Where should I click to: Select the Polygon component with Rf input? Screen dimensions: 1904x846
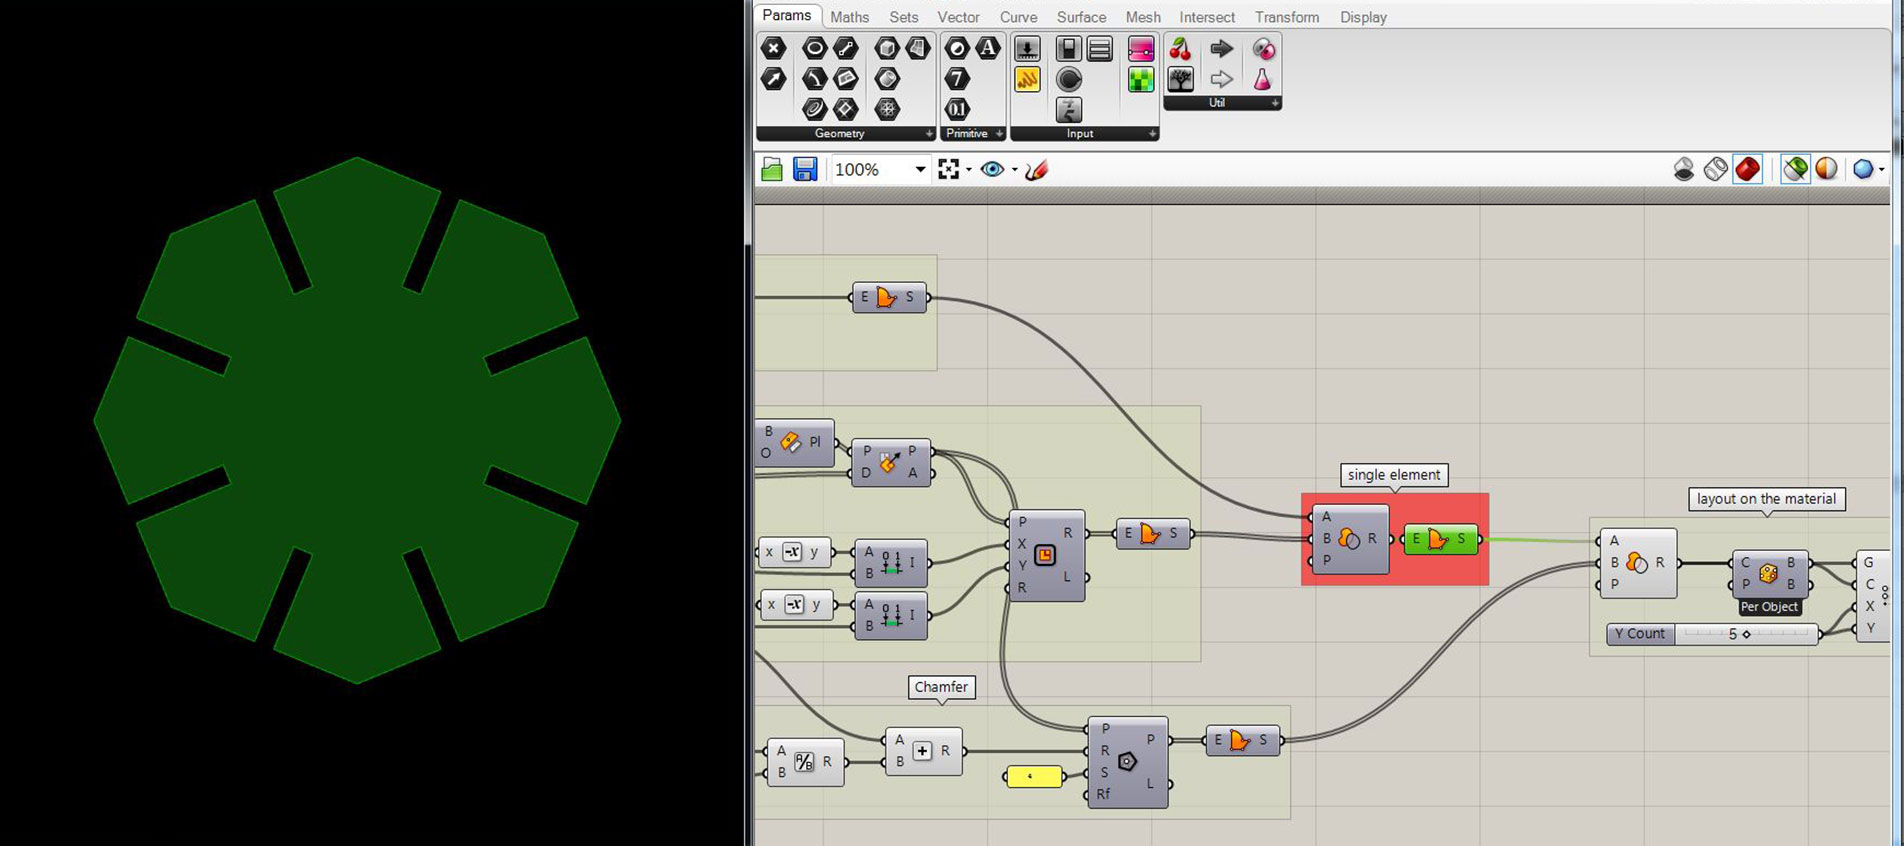click(x=1127, y=762)
